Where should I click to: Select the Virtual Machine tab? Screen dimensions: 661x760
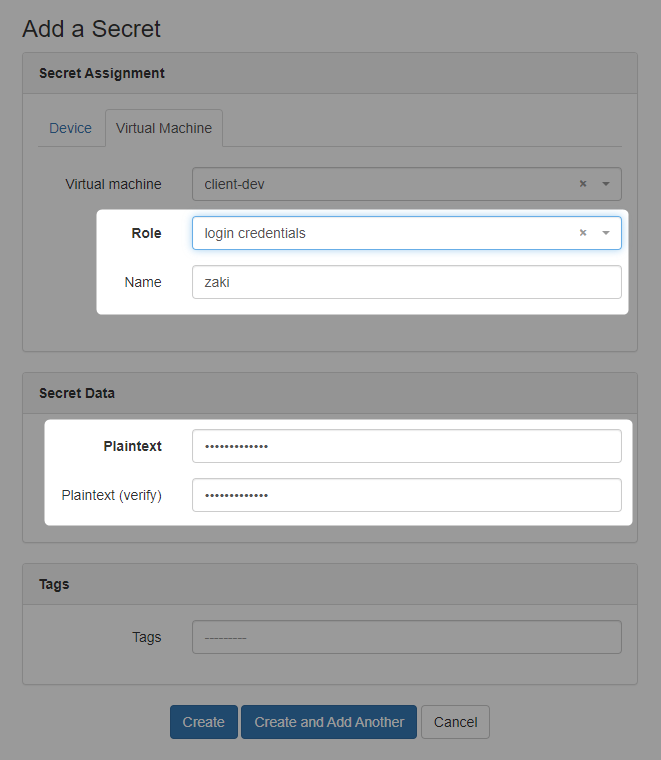[x=164, y=128]
